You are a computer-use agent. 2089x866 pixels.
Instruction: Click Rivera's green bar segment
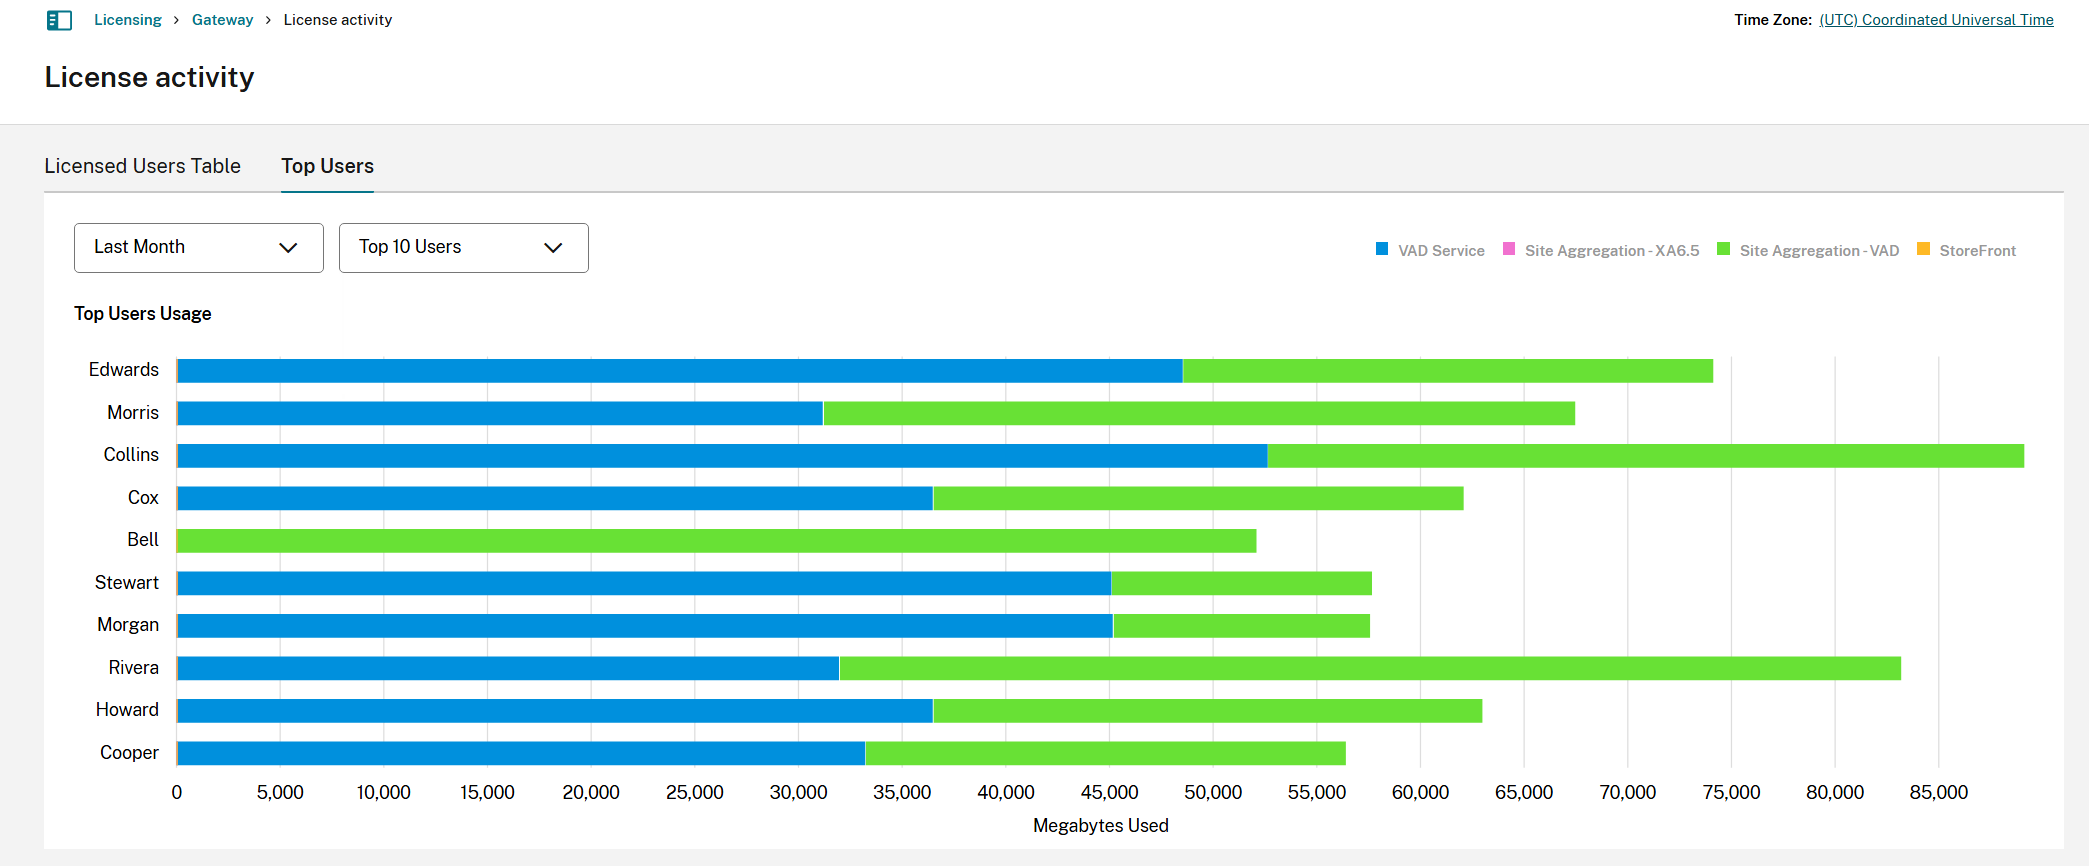point(1370,668)
